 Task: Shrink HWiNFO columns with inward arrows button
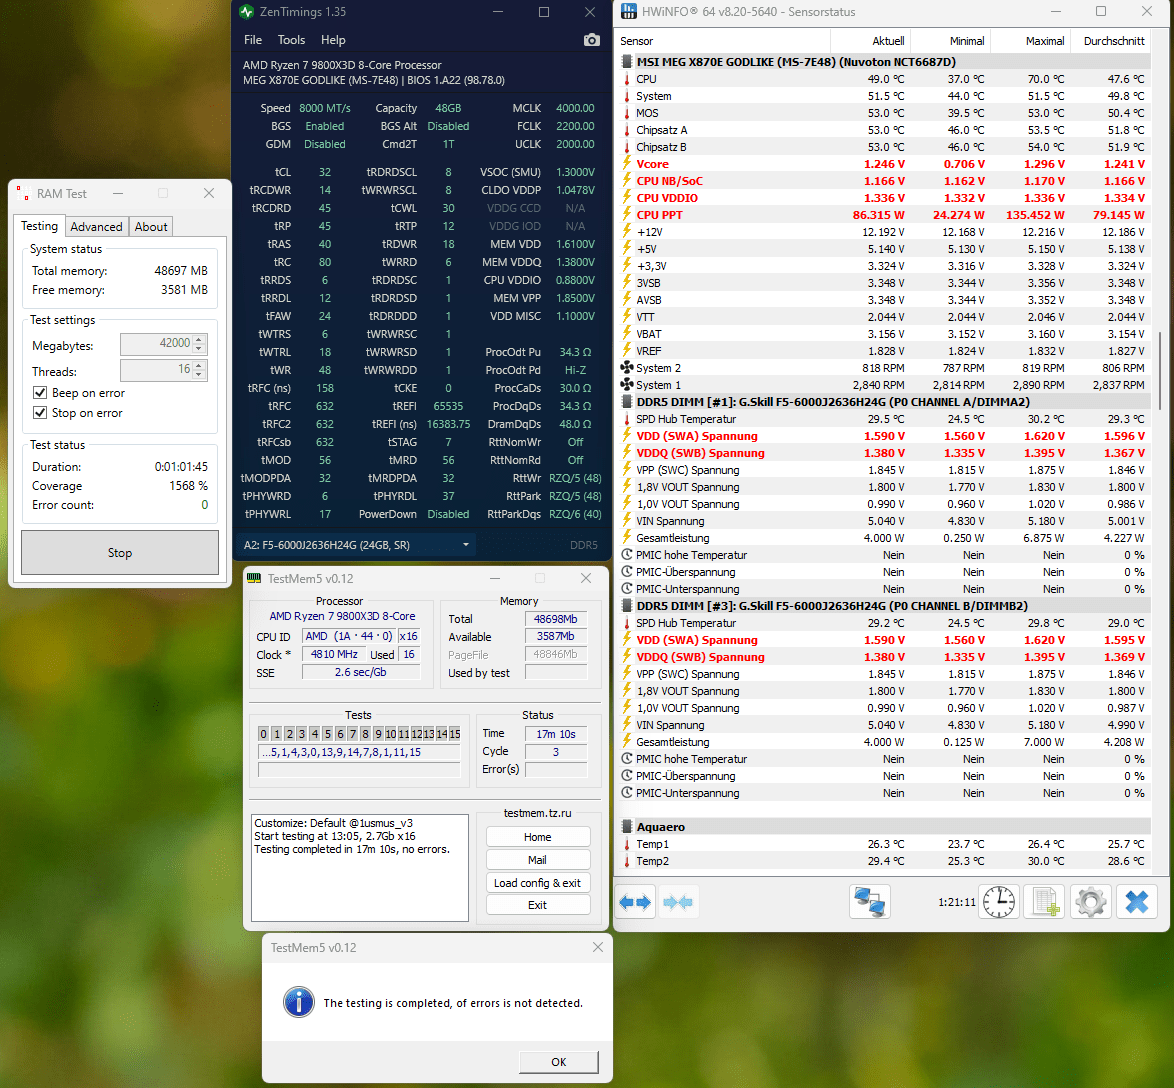tap(678, 902)
